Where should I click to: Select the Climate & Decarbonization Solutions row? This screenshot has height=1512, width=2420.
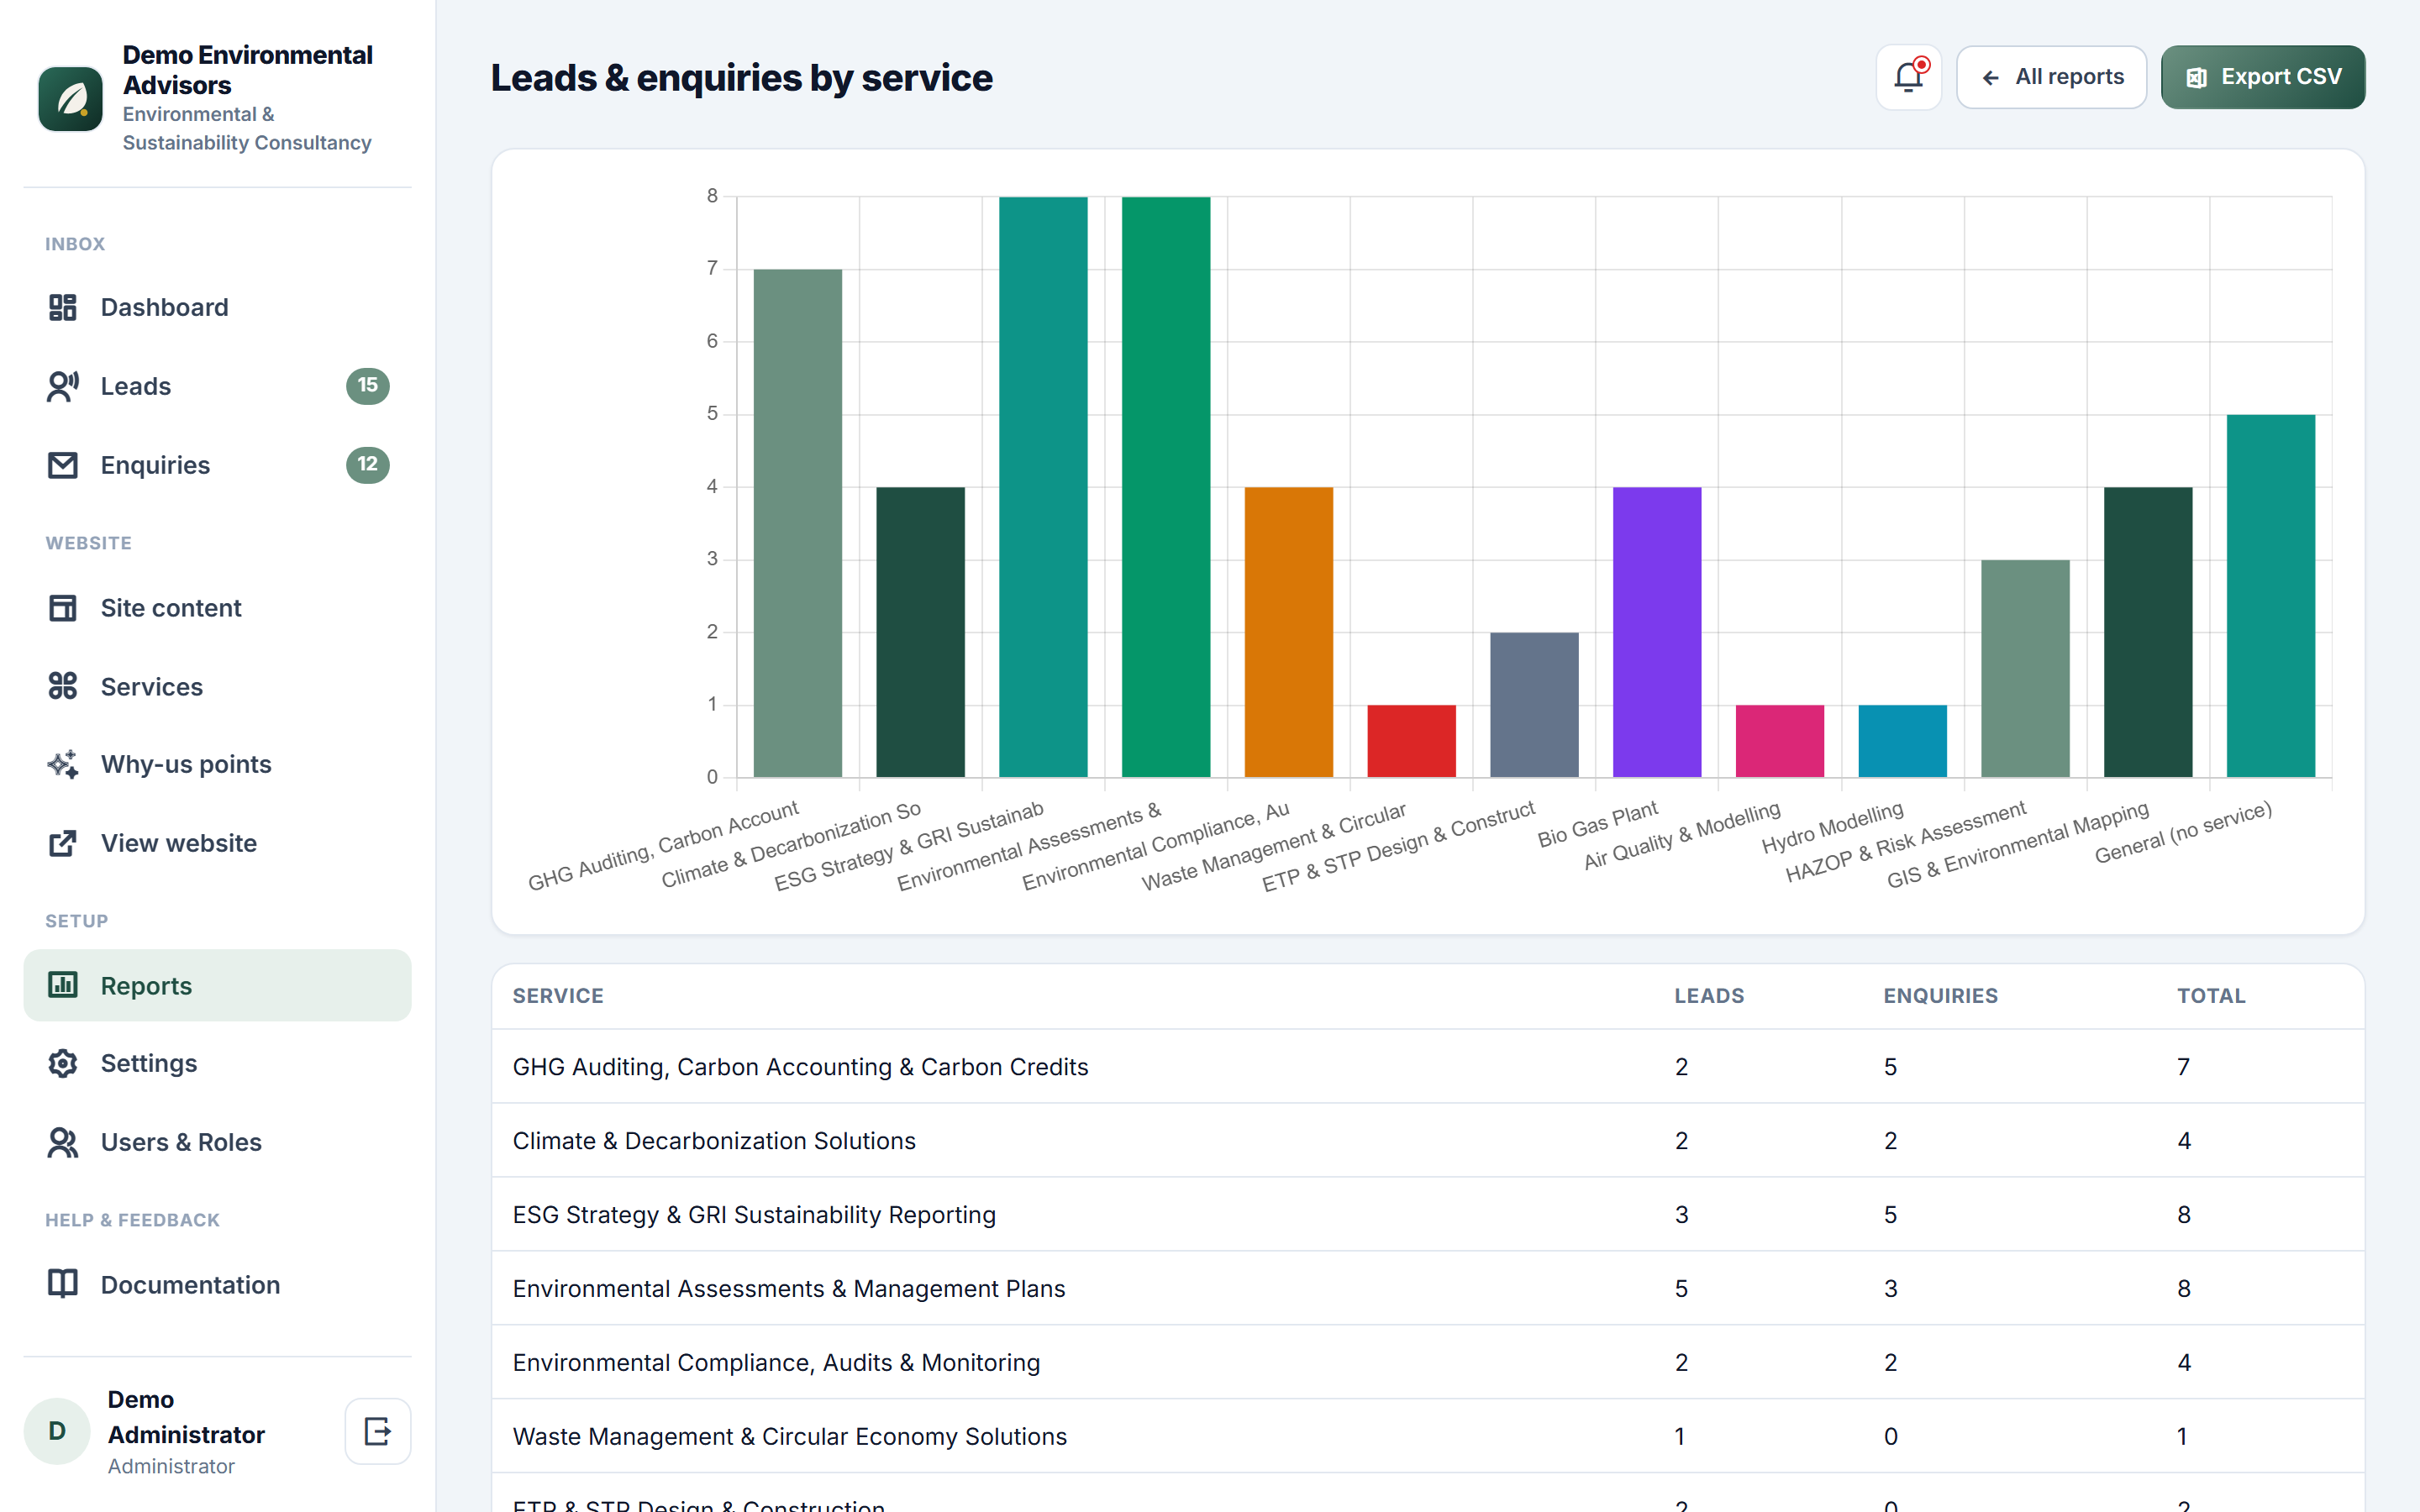[1428, 1141]
